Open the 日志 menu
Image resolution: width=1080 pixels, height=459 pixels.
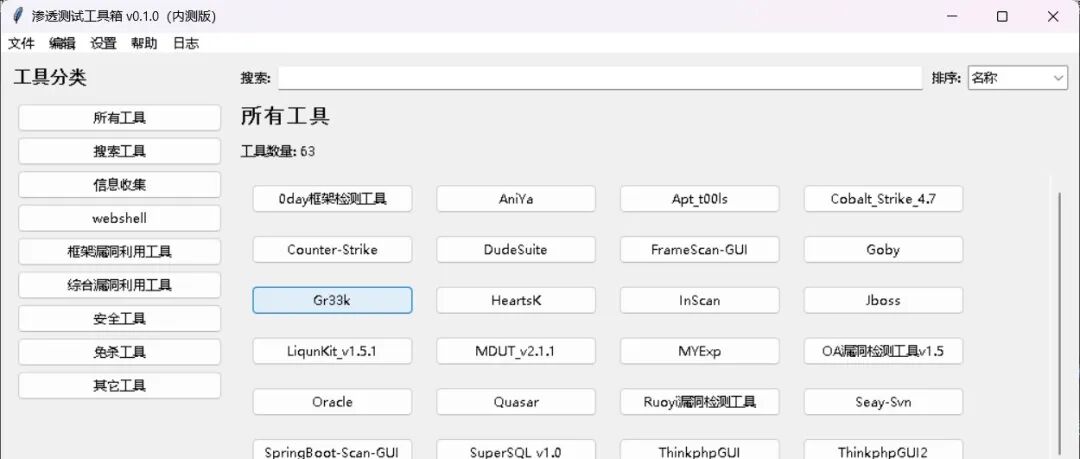point(185,43)
